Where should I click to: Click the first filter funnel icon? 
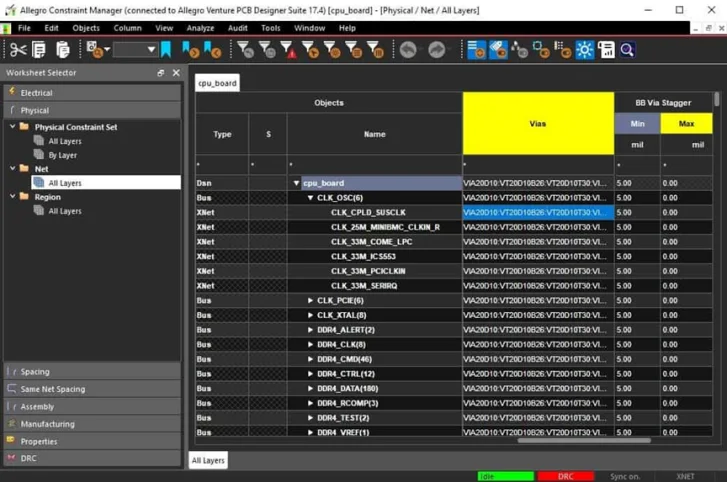coord(245,49)
